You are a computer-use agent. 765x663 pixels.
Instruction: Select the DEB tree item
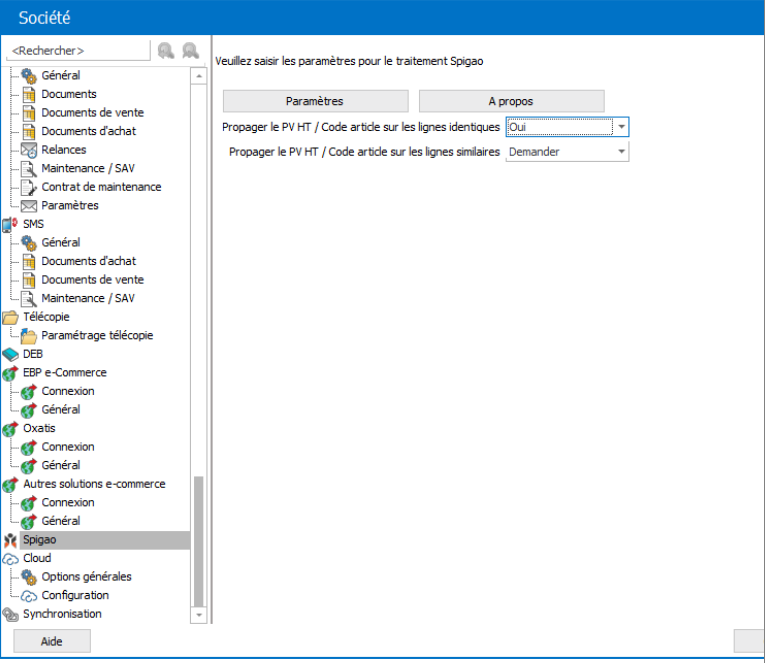click(33, 354)
